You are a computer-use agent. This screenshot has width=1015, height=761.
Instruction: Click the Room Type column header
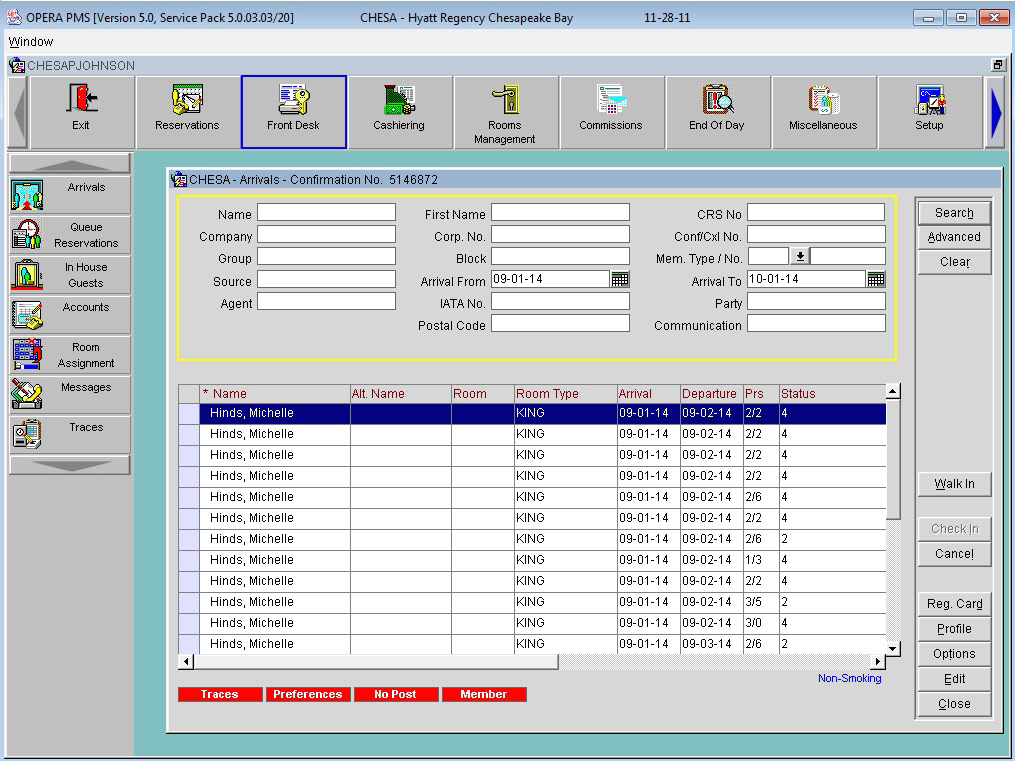pos(565,393)
